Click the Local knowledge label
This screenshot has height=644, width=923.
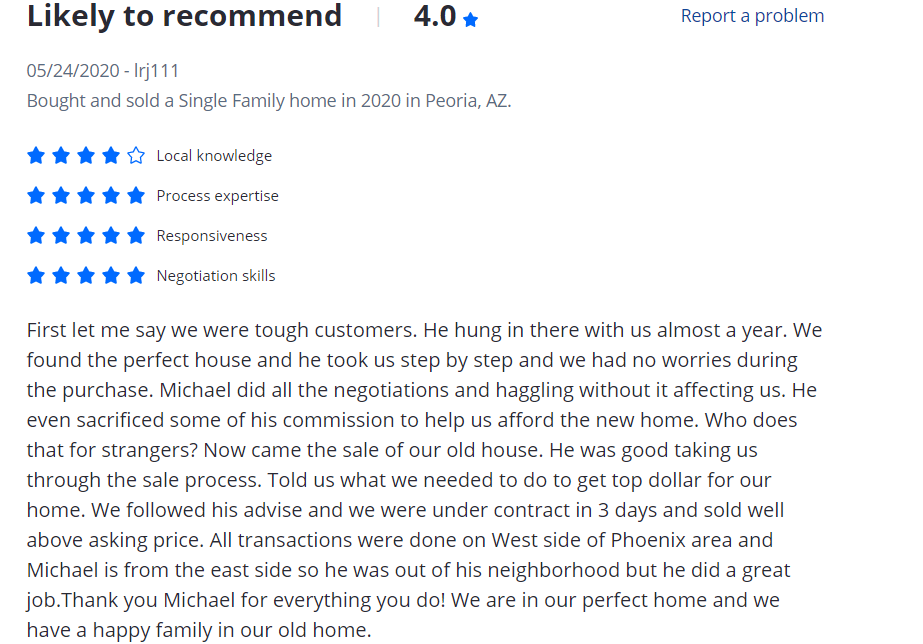tap(214, 156)
